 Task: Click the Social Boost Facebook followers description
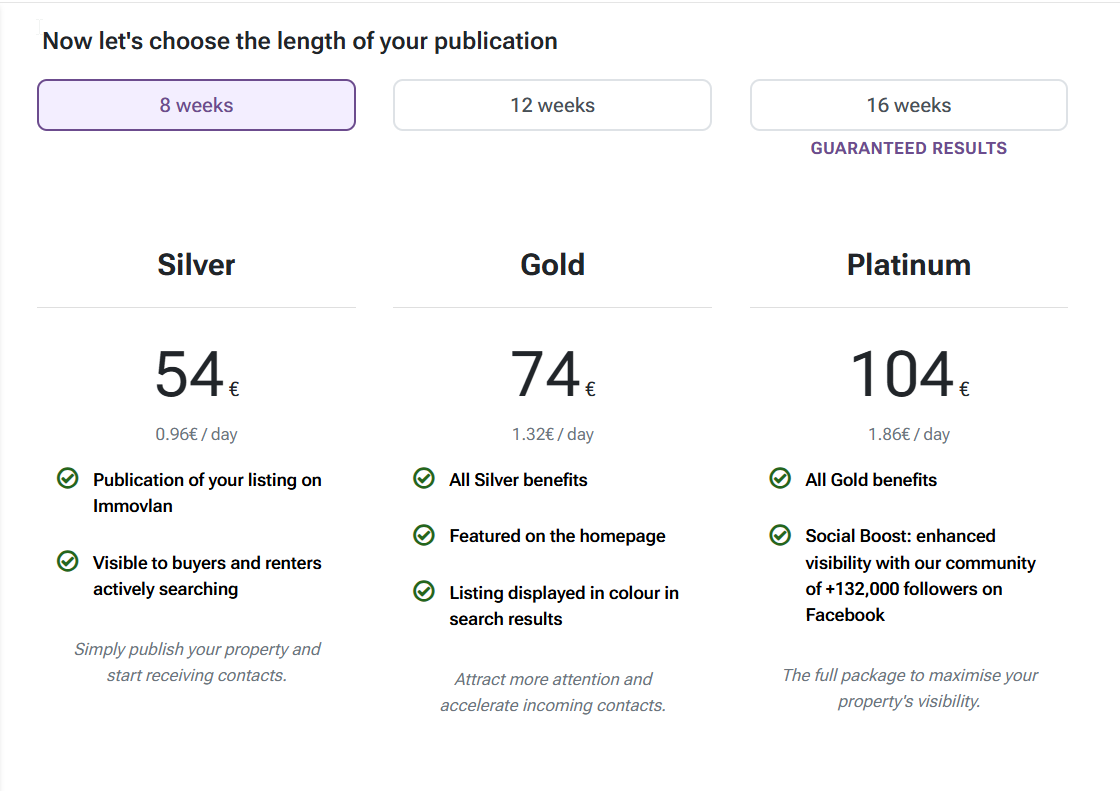click(920, 575)
